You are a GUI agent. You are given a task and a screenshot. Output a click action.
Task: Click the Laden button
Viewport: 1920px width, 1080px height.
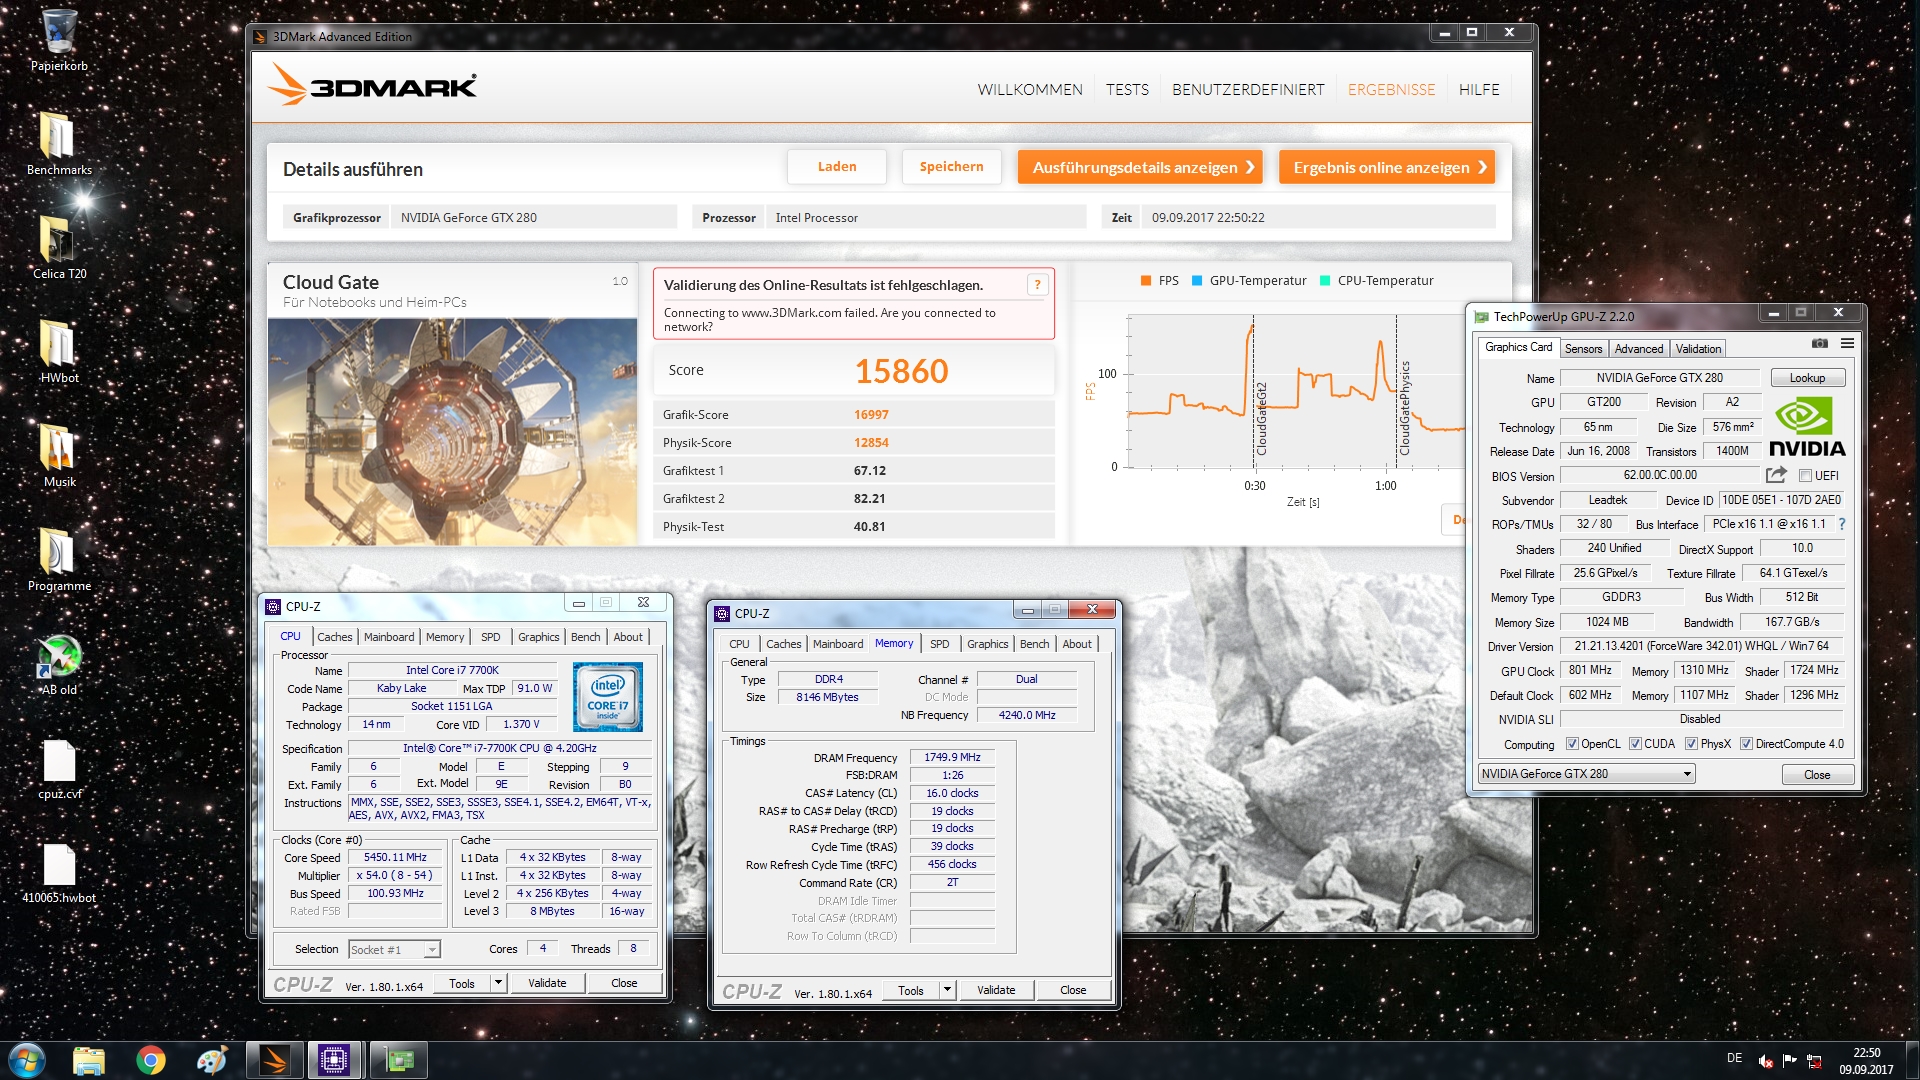click(837, 167)
